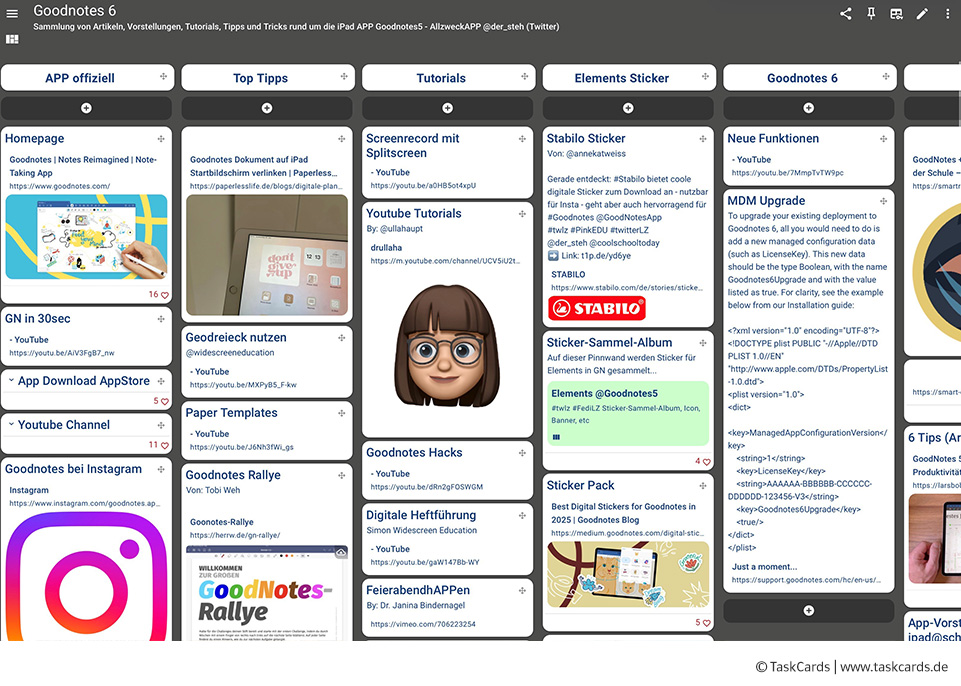Open Goodnotes Hacks YouTube link
This screenshot has height=686, width=961.
coord(427,487)
